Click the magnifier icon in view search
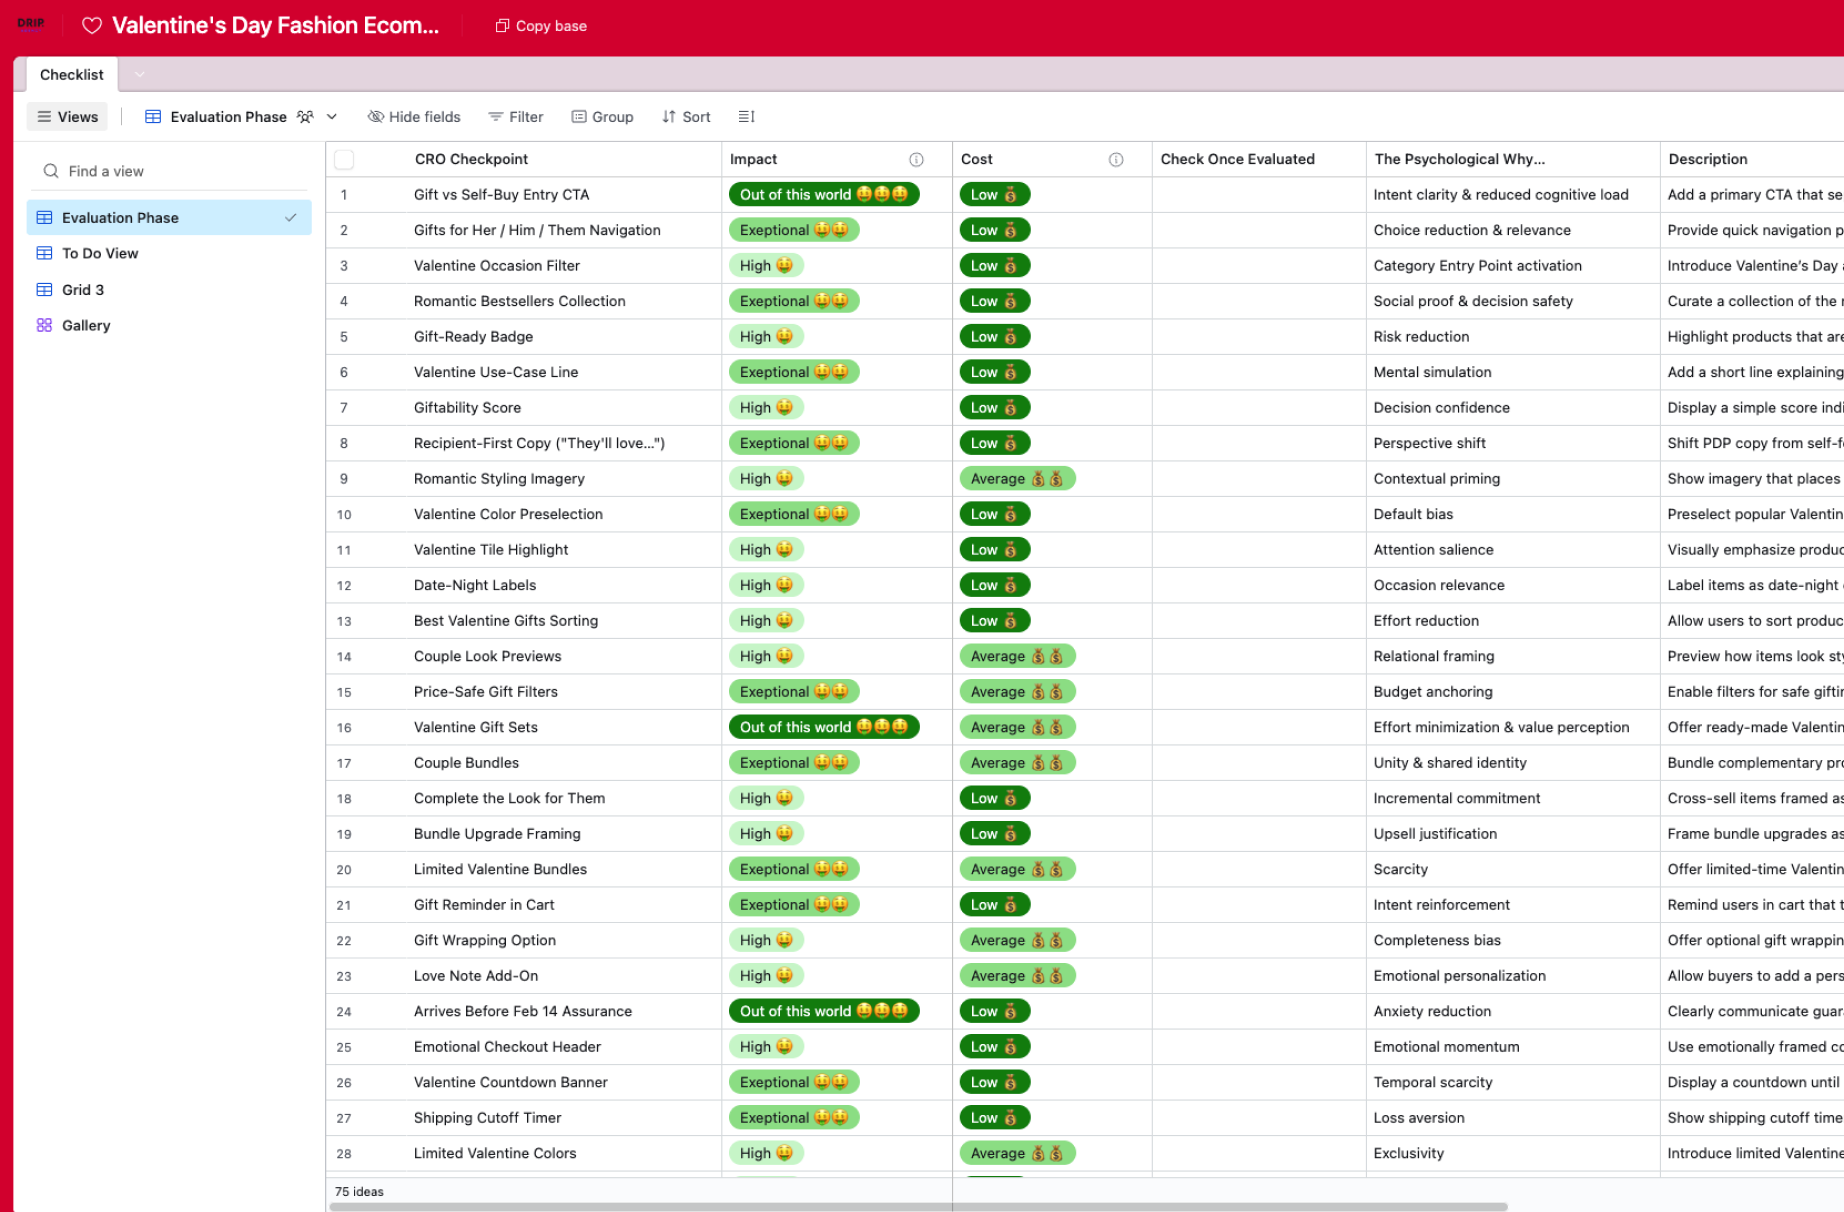This screenshot has width=1844, height=1212. coord(51,171)
